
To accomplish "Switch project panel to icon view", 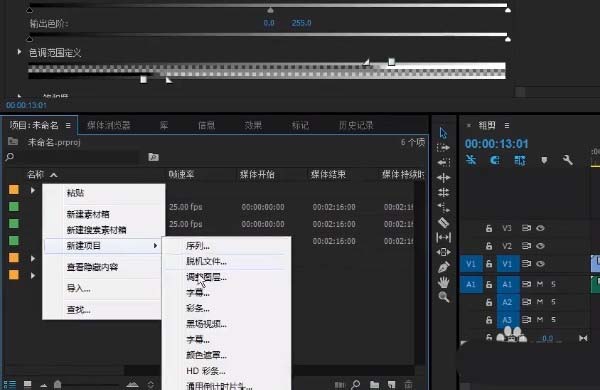I will (x=28, y=384).
